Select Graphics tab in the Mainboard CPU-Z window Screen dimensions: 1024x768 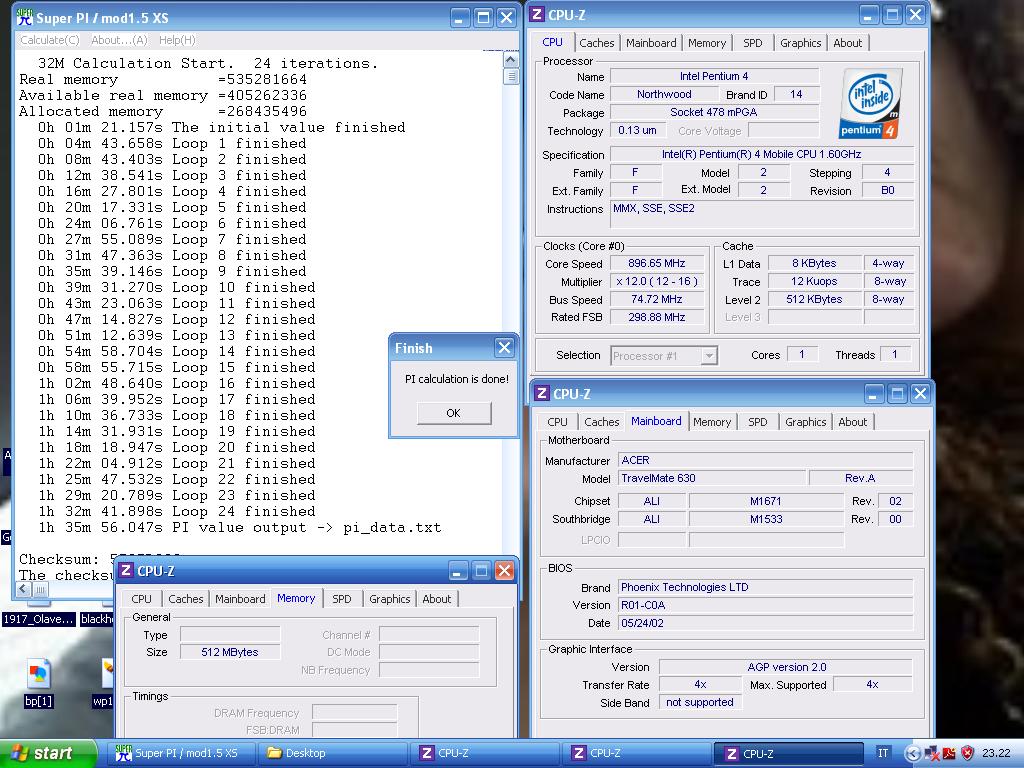[x=805, y=423]
